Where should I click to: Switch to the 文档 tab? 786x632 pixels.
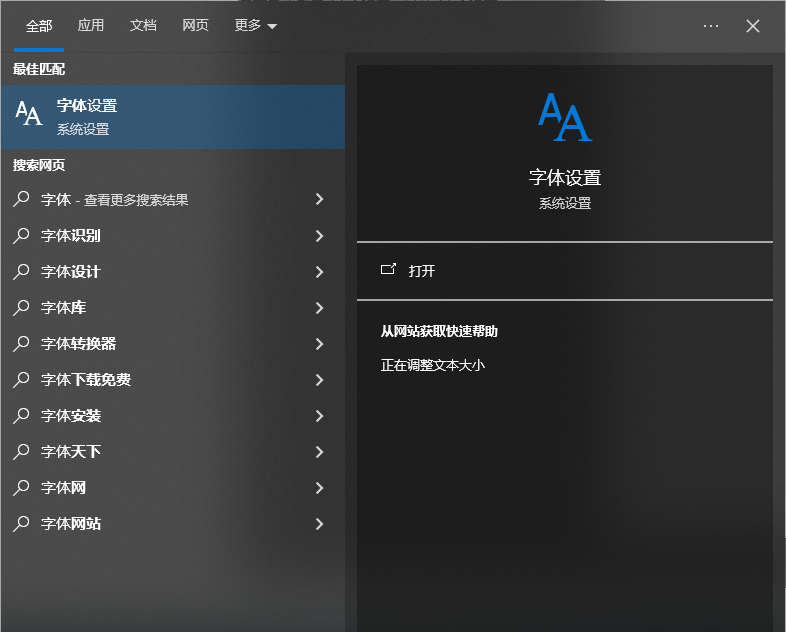[143, 26]
